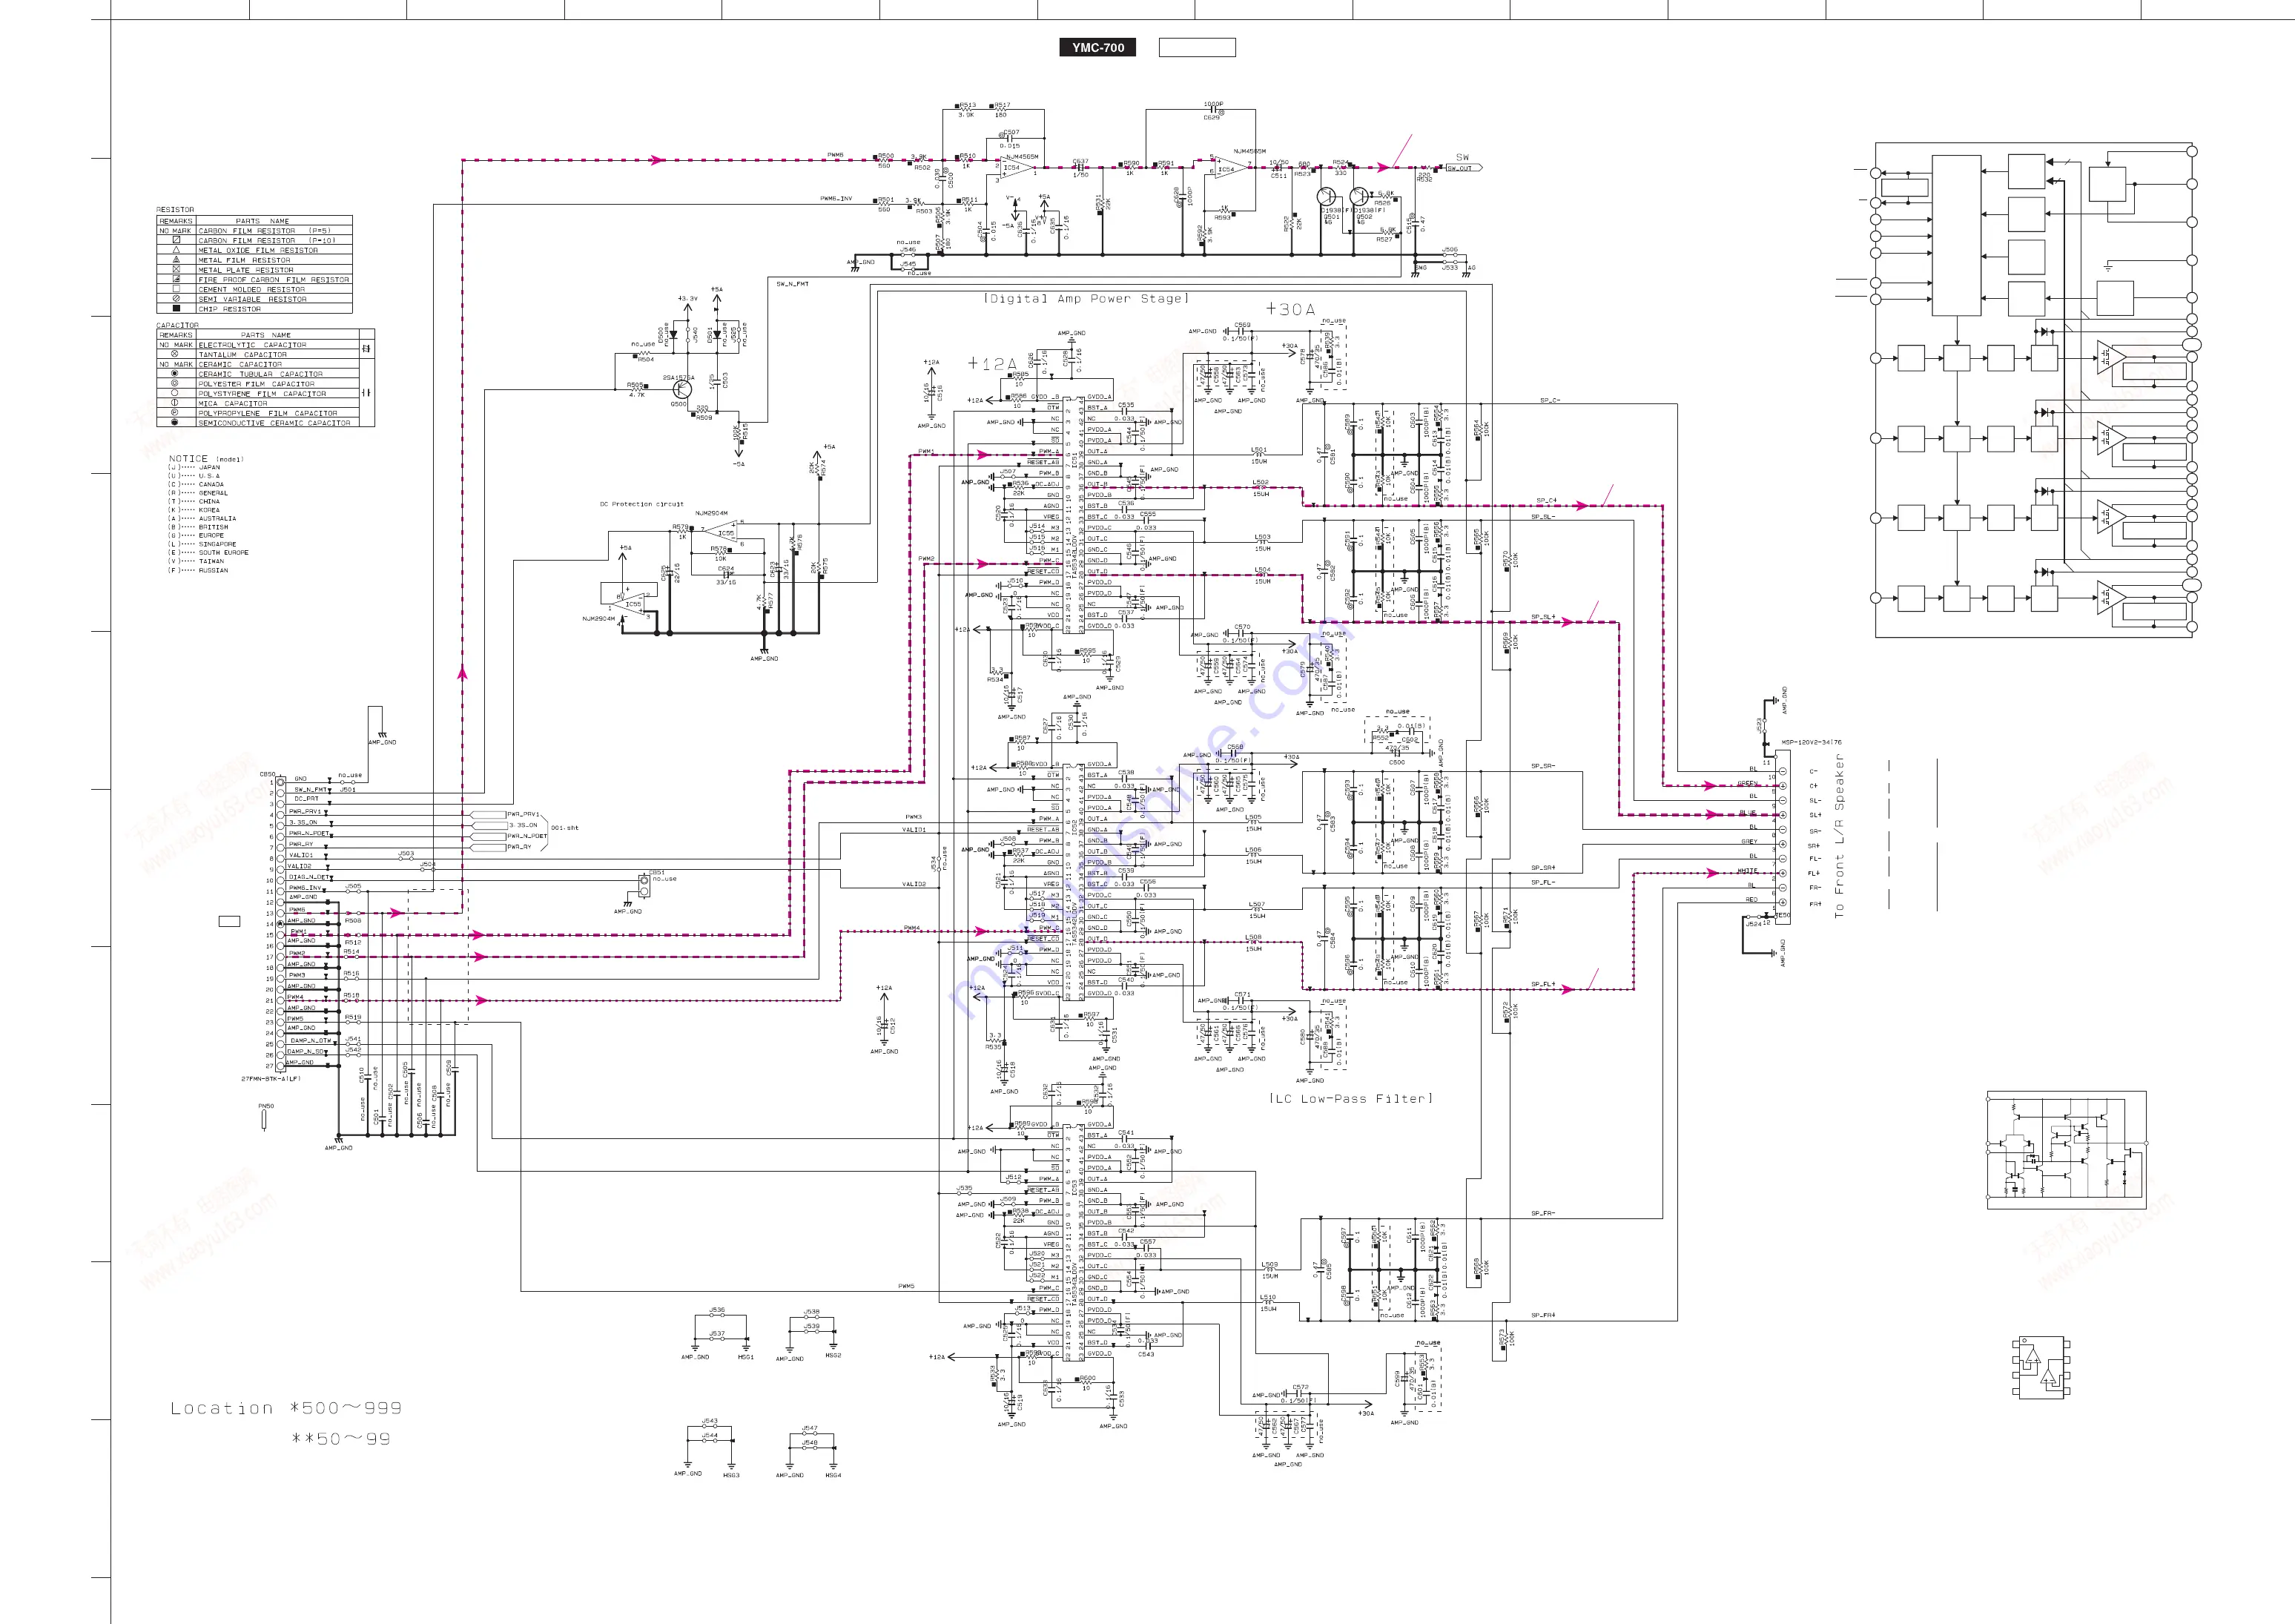Click the RED wire color label
Viewport: 2295px width, 1624px height.
(x=1751, y=899)
